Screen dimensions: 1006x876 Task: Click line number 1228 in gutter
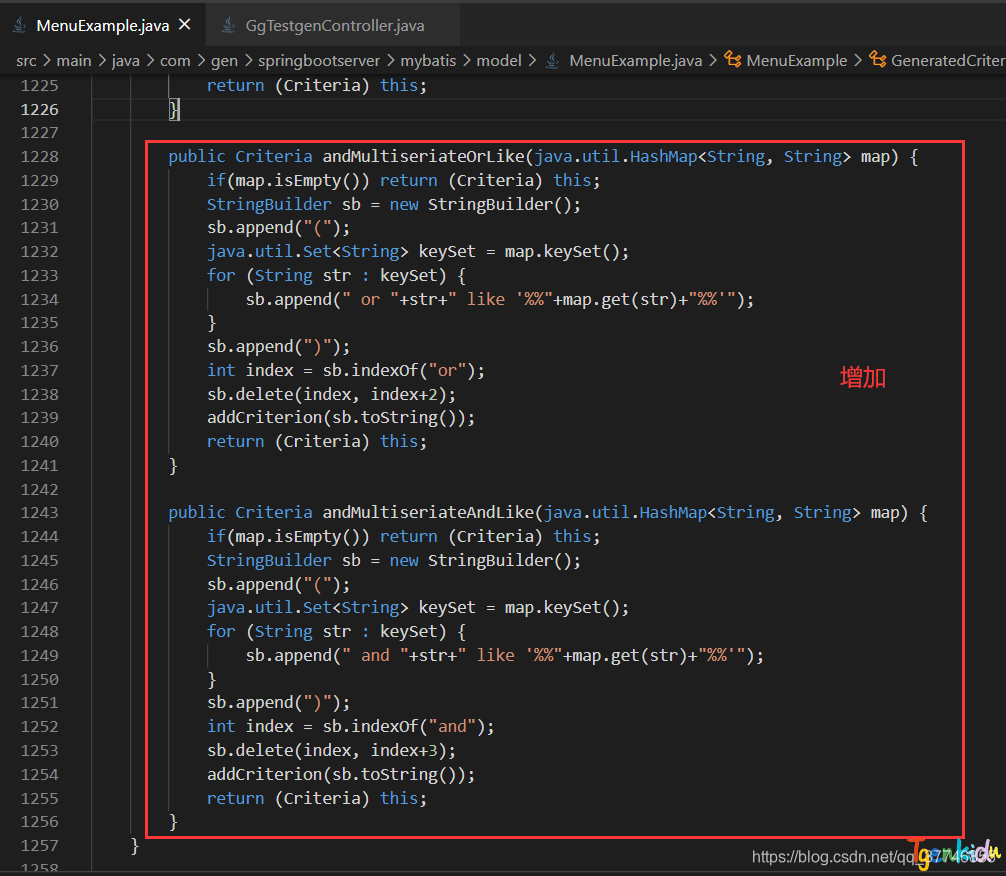click(x=39, y=157)
